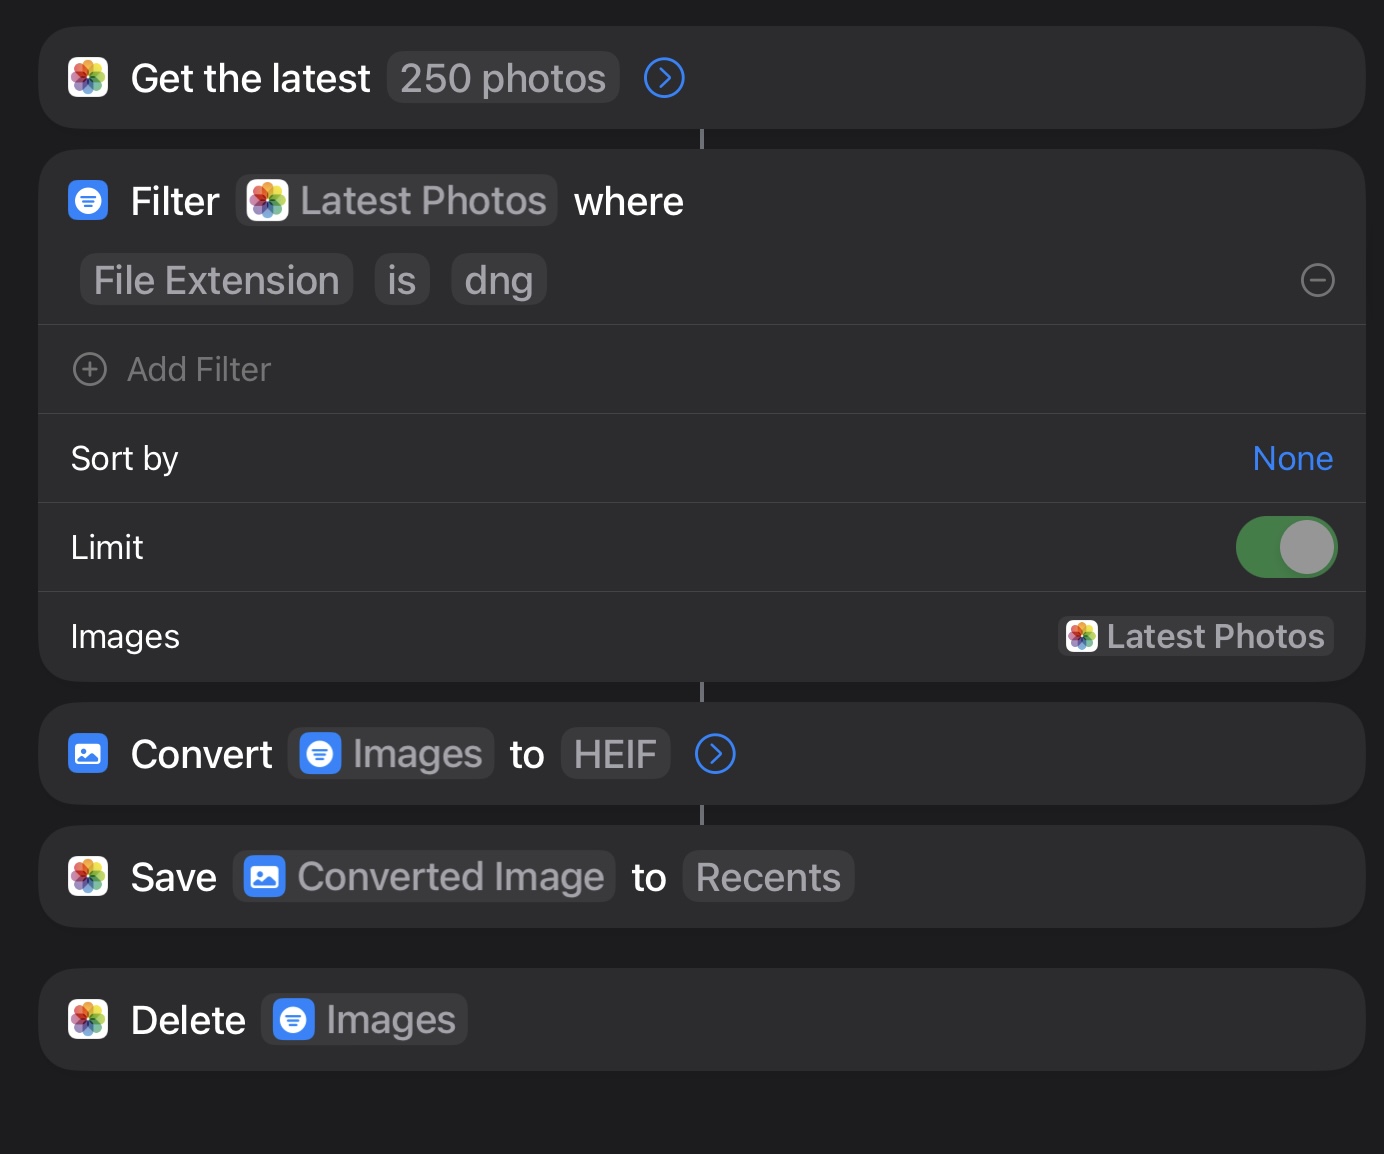Click the Photos icon in Get latest action
Screen dimensions: 1384x1154
pos(88,78)
